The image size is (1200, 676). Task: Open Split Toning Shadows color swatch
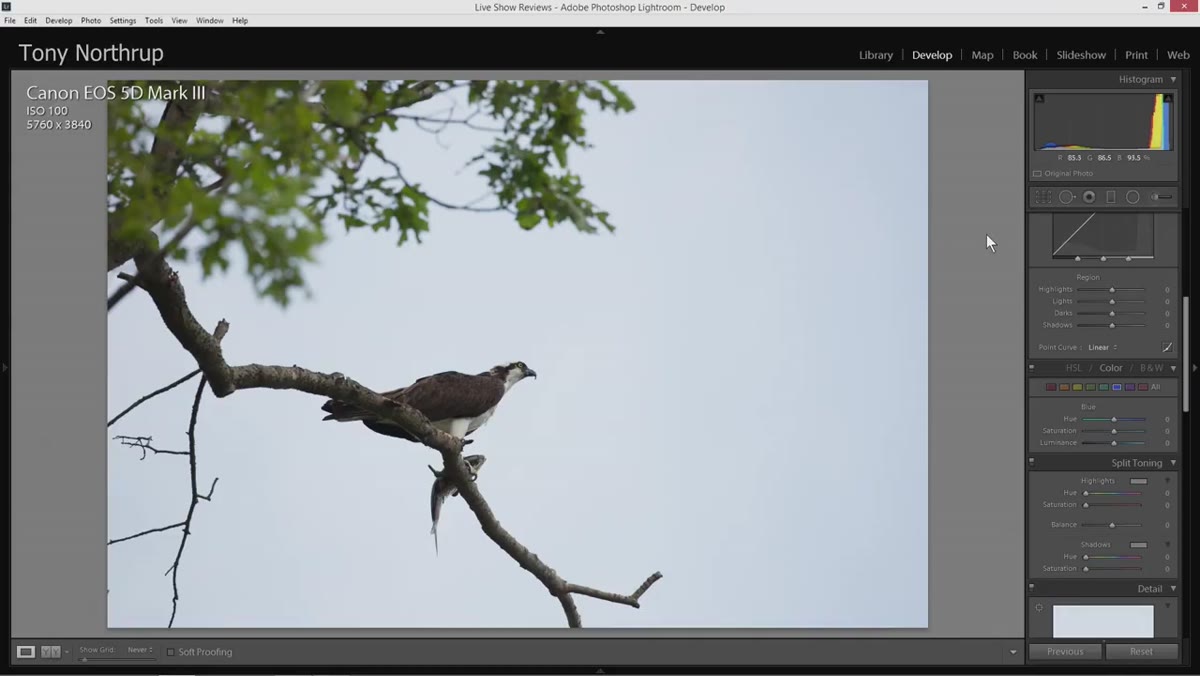[1138, 545]
